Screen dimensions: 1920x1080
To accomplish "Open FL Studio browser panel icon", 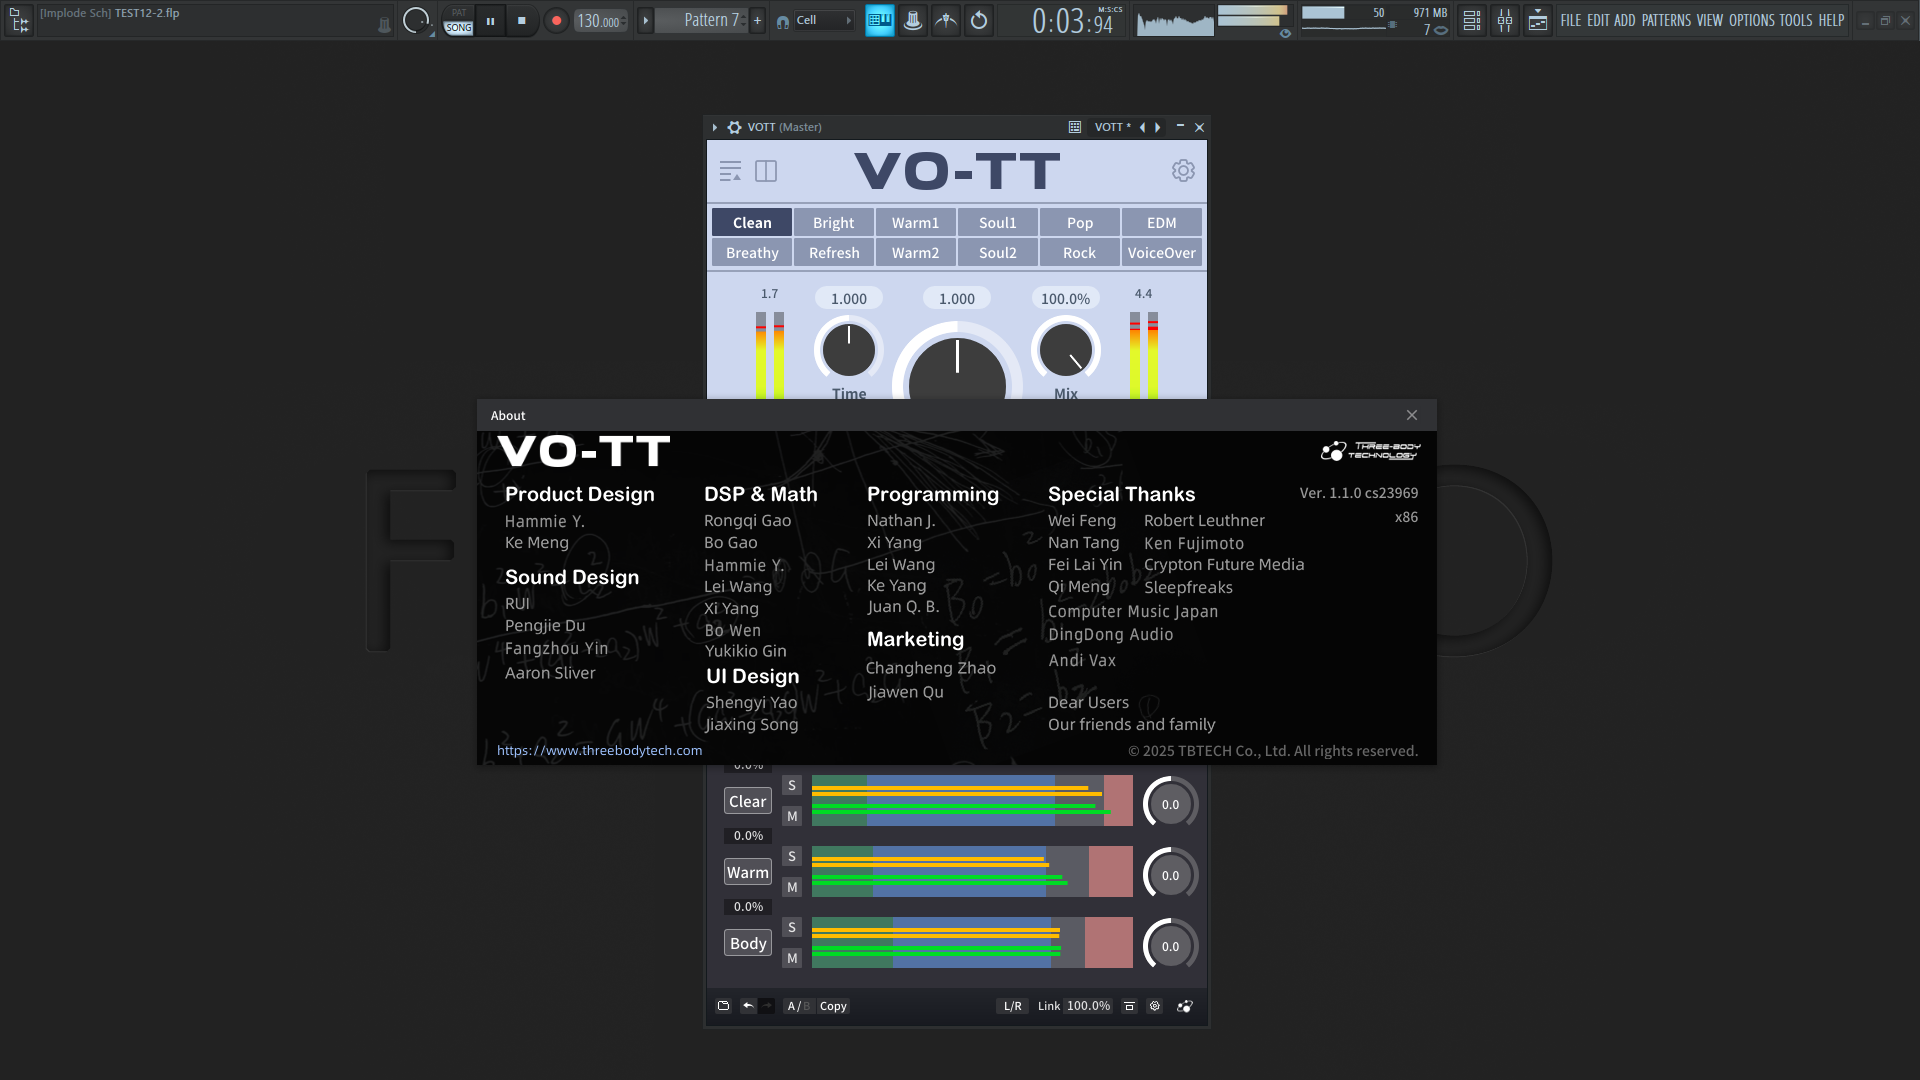I will click(x=1538, y=20).
